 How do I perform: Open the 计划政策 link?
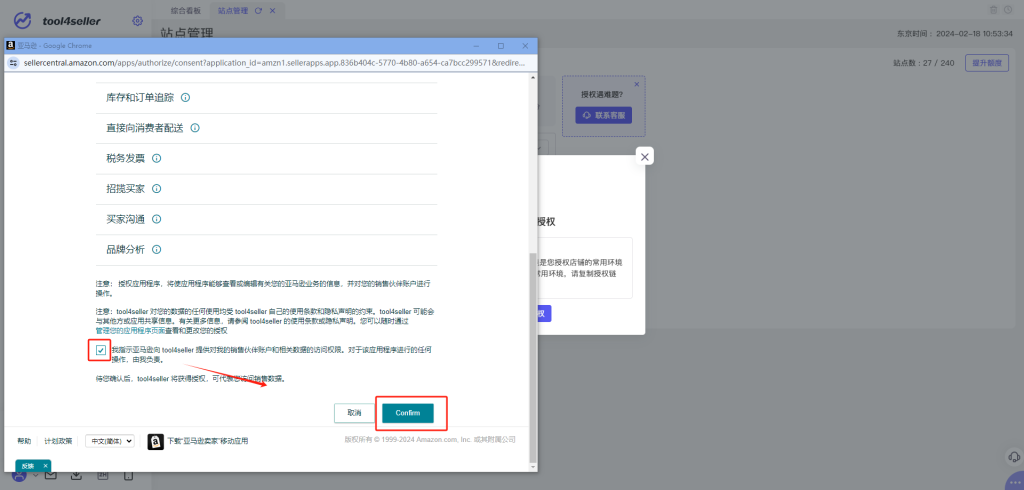[x=58, y=441]
